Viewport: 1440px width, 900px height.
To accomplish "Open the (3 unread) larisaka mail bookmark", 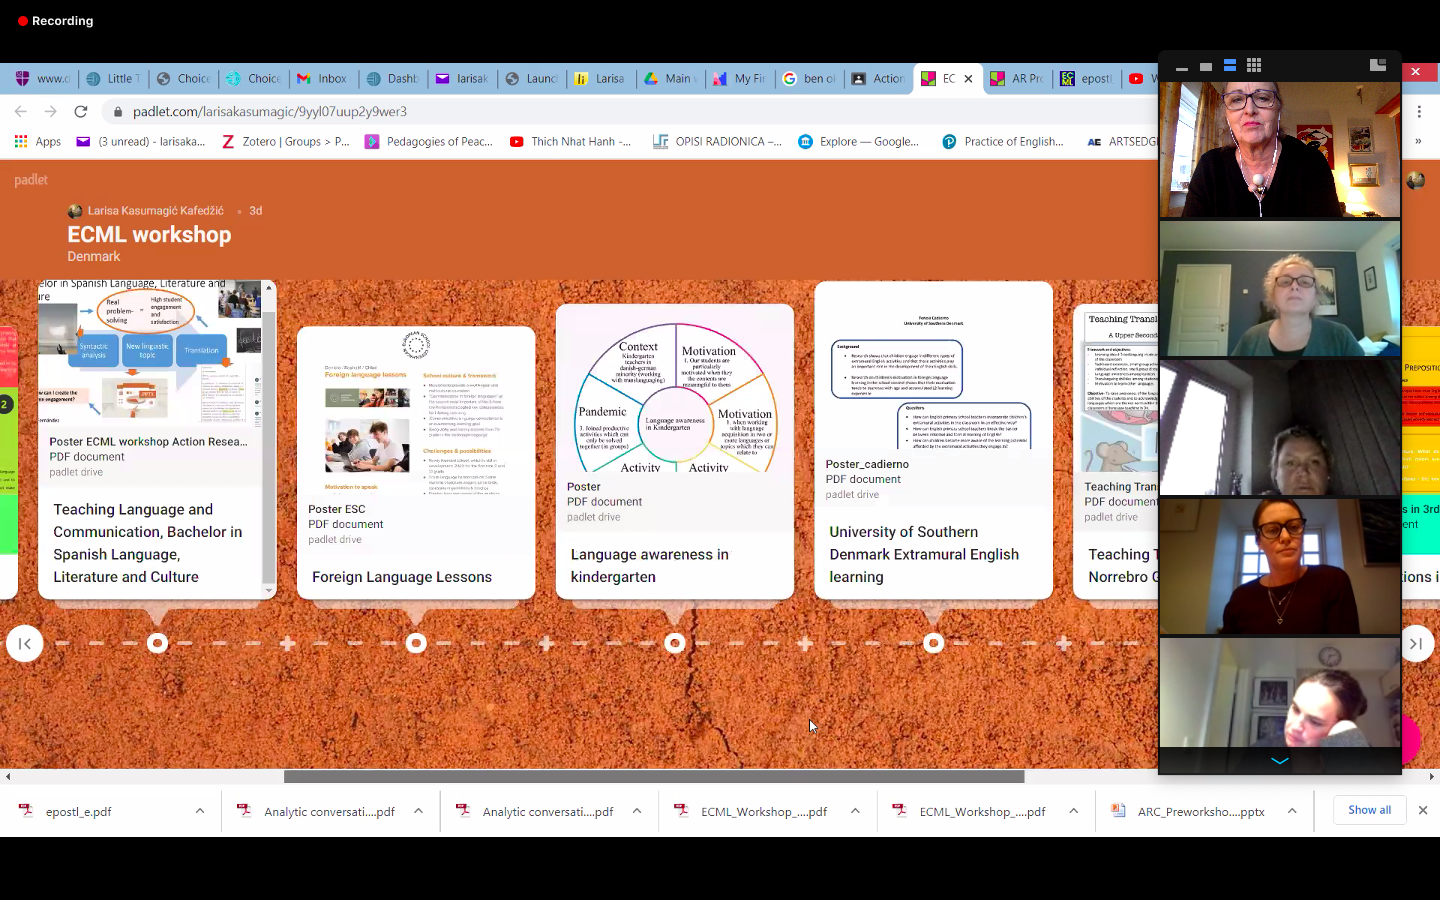I will tap(141, 142).
